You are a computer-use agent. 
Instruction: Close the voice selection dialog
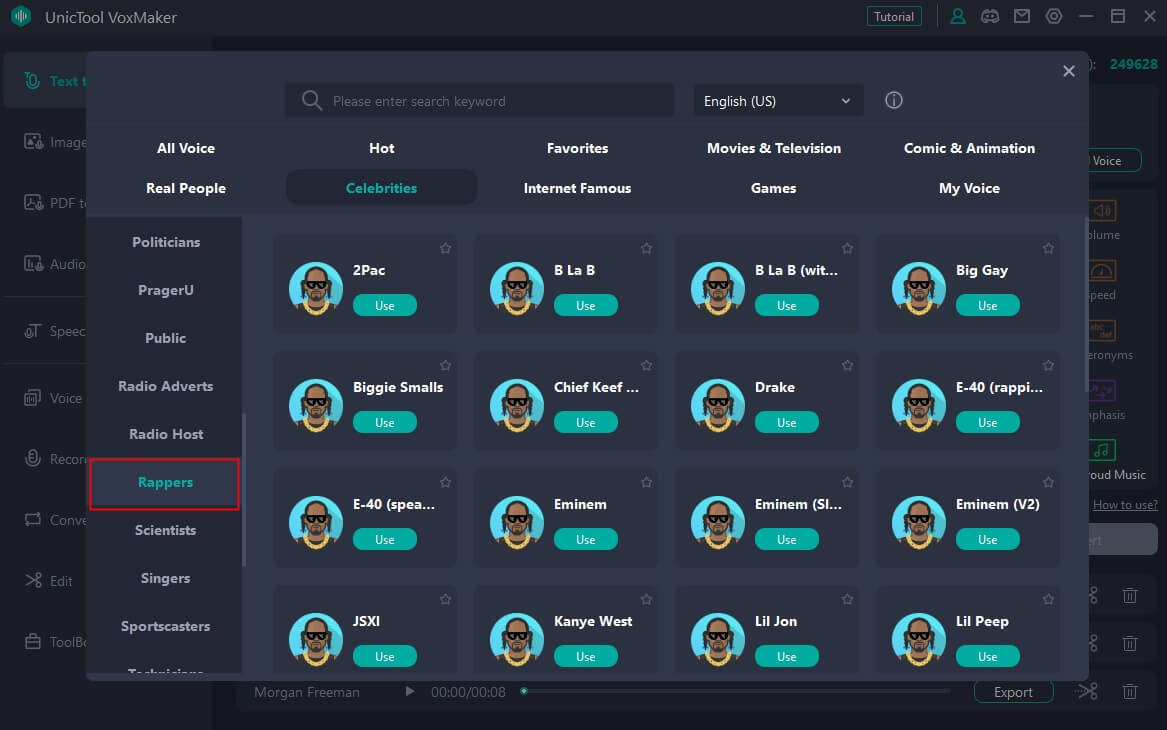[x=1069, y=71]
